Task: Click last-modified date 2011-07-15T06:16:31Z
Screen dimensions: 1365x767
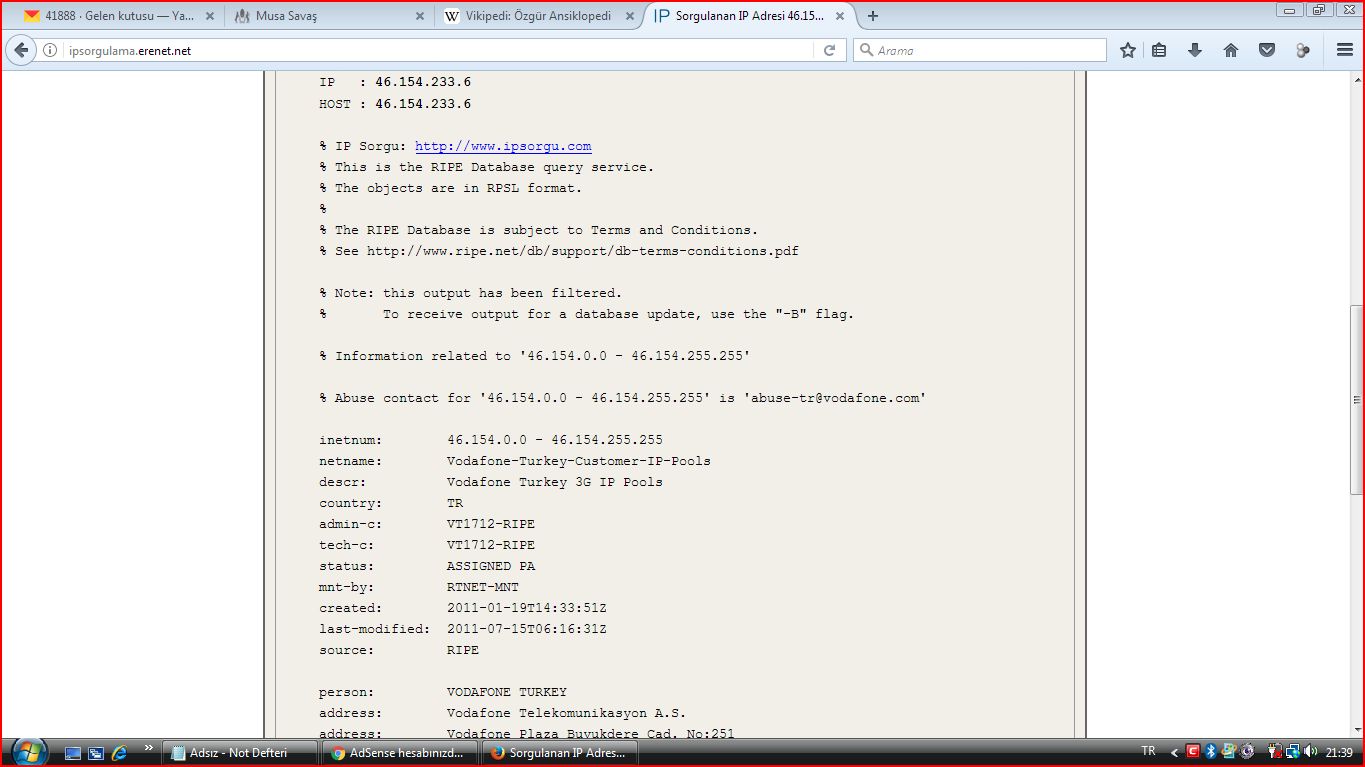Action: [527, 629]
